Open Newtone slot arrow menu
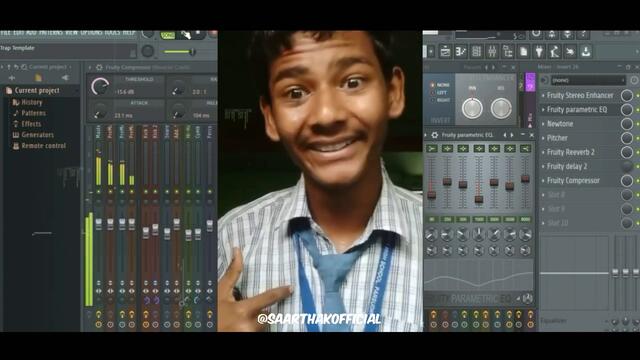The width and height of the screenshot is (640, 360). coord(543,124)
